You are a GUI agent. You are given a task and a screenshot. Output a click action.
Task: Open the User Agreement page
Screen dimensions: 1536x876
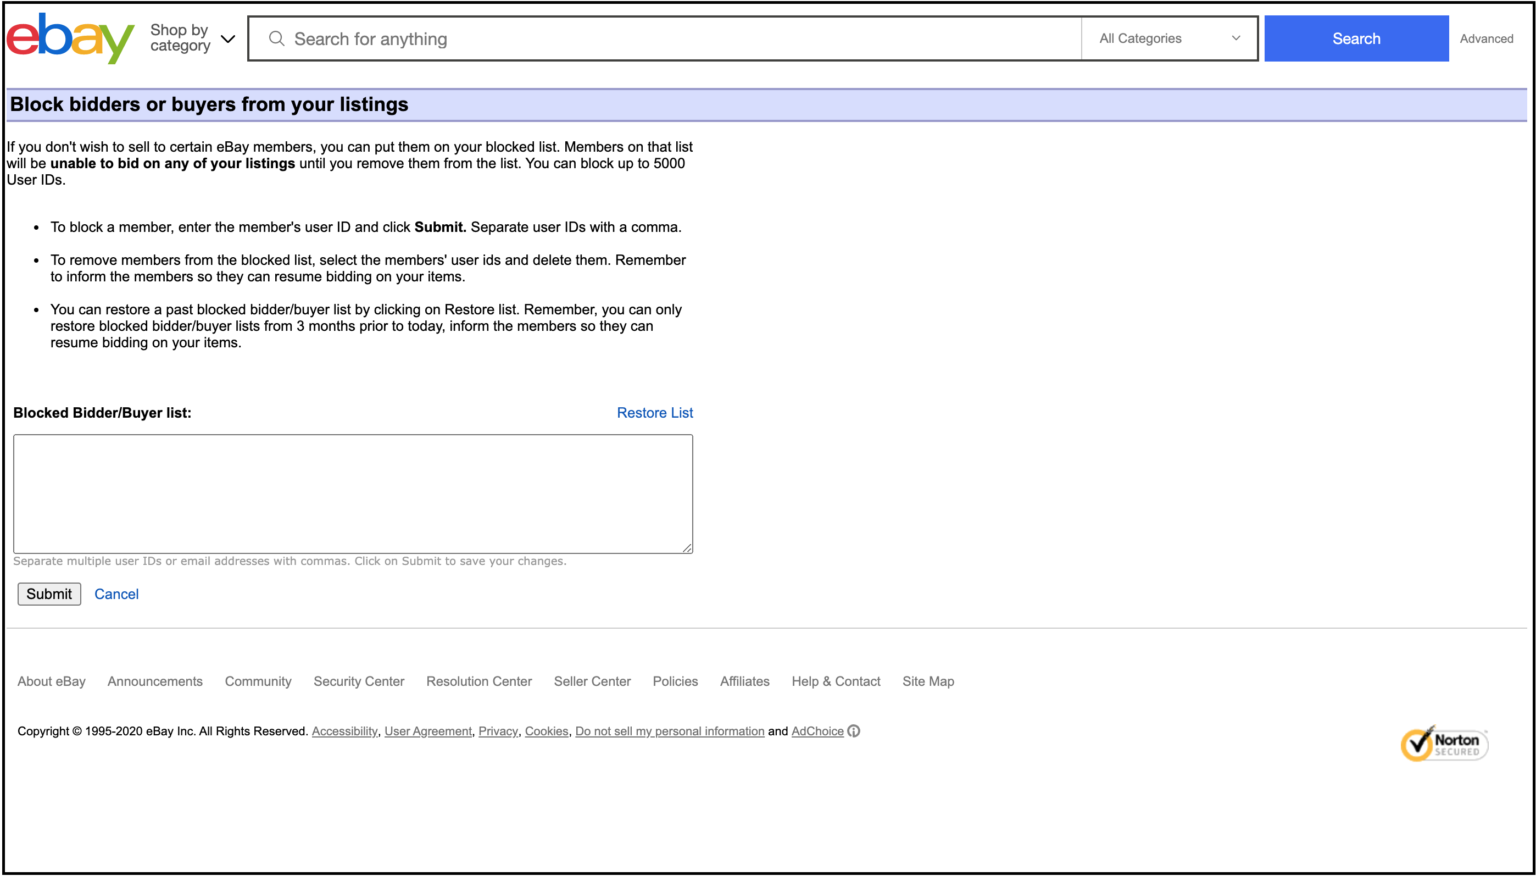coord(428,731)
